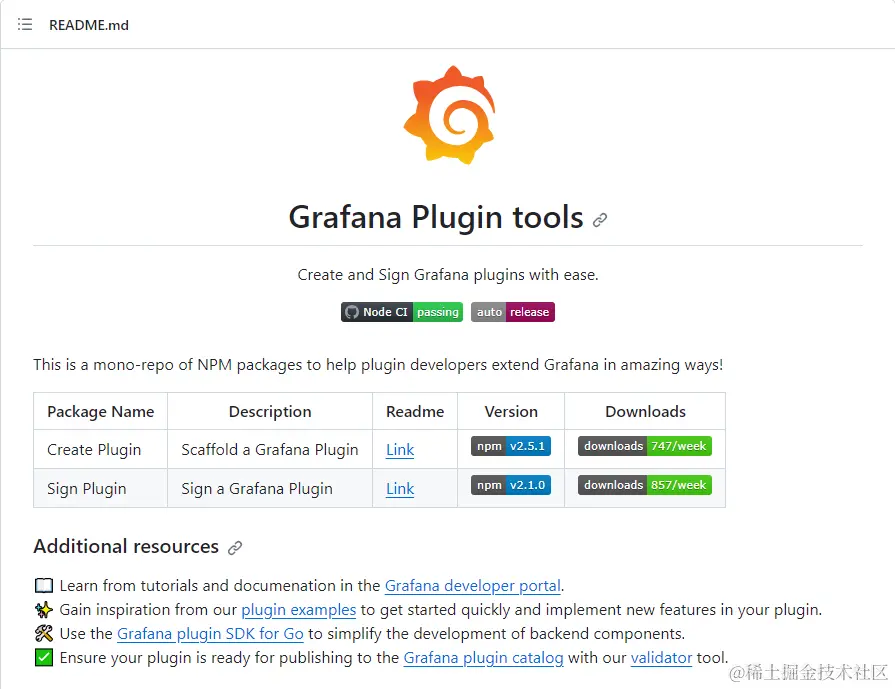This screenshot has height=689, width=895.
Task: Open the plugin examples link
Action: pyautogui.click(x=299, y=610)
